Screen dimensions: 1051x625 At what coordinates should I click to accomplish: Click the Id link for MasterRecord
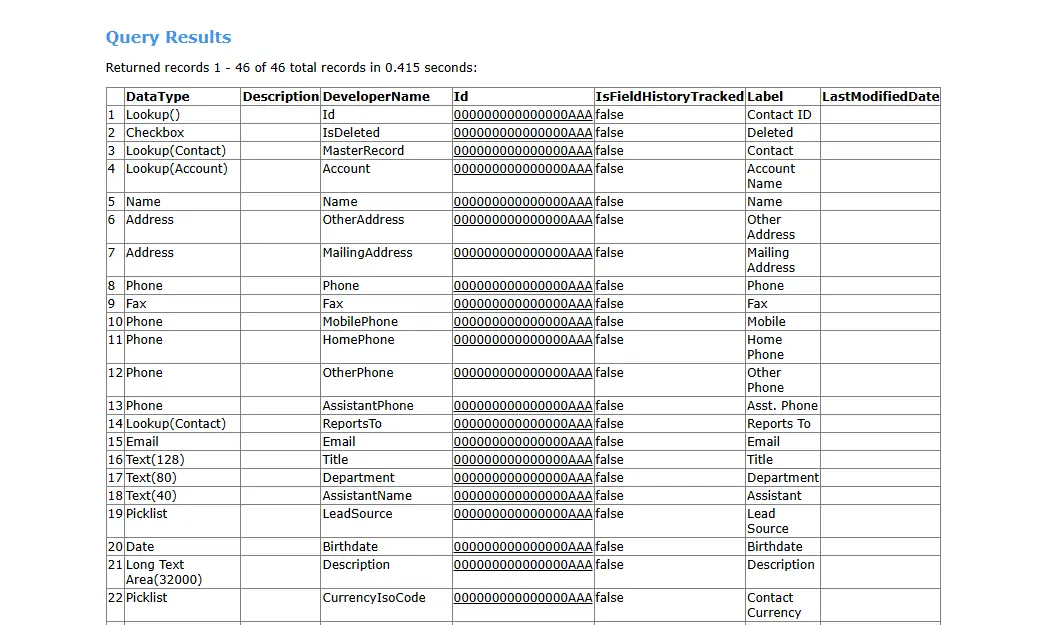tap(522, 151)
